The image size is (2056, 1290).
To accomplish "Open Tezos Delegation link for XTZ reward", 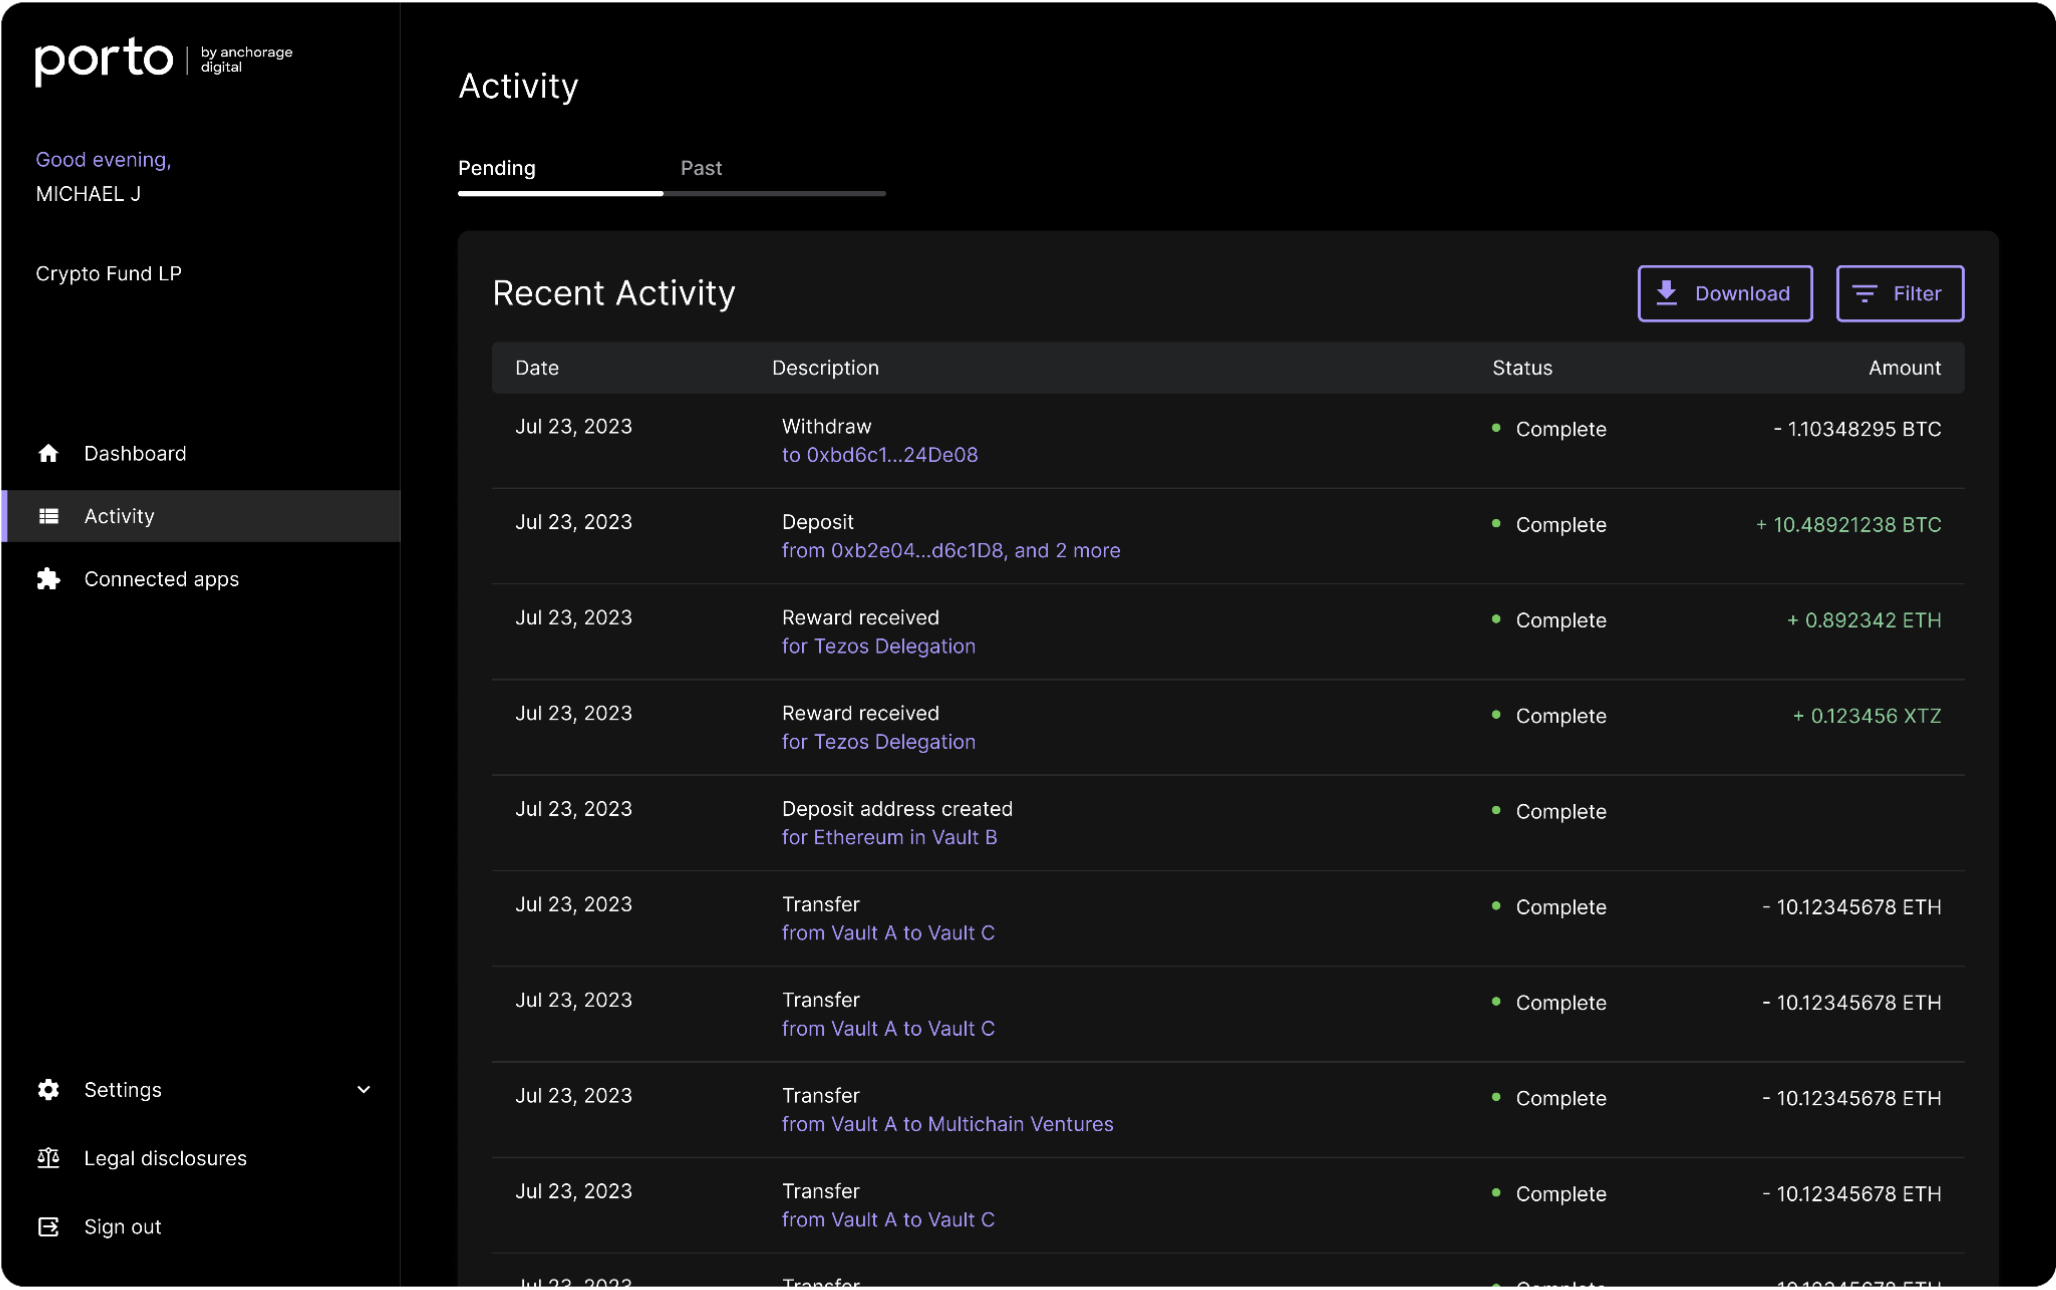I will [x=878, y=742].
